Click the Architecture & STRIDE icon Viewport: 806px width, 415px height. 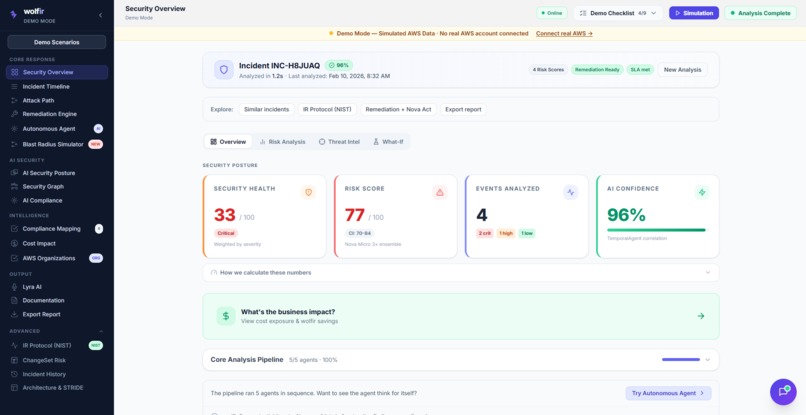[x=14, y=388]
